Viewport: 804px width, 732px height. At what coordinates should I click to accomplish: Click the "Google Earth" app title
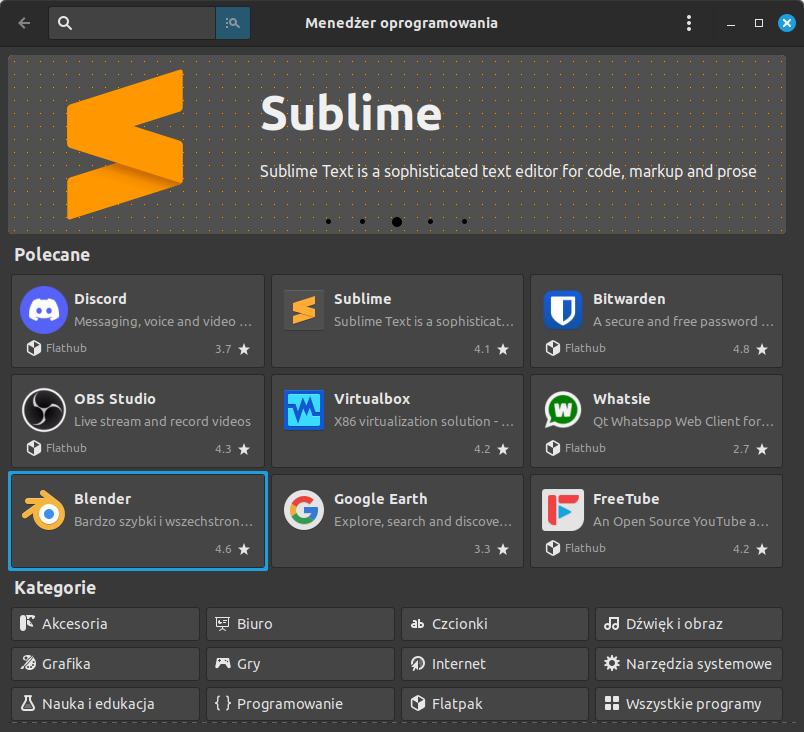coord(380,499)
